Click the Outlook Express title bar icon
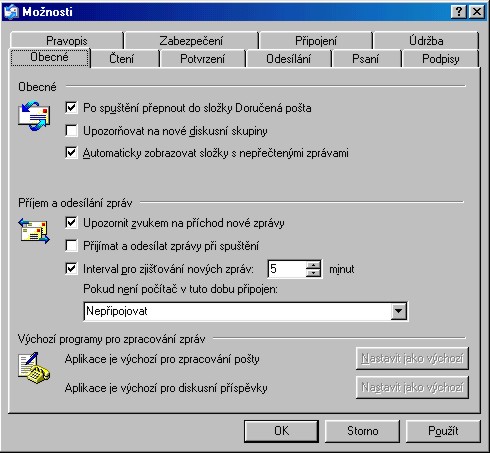 click(11, 12)
